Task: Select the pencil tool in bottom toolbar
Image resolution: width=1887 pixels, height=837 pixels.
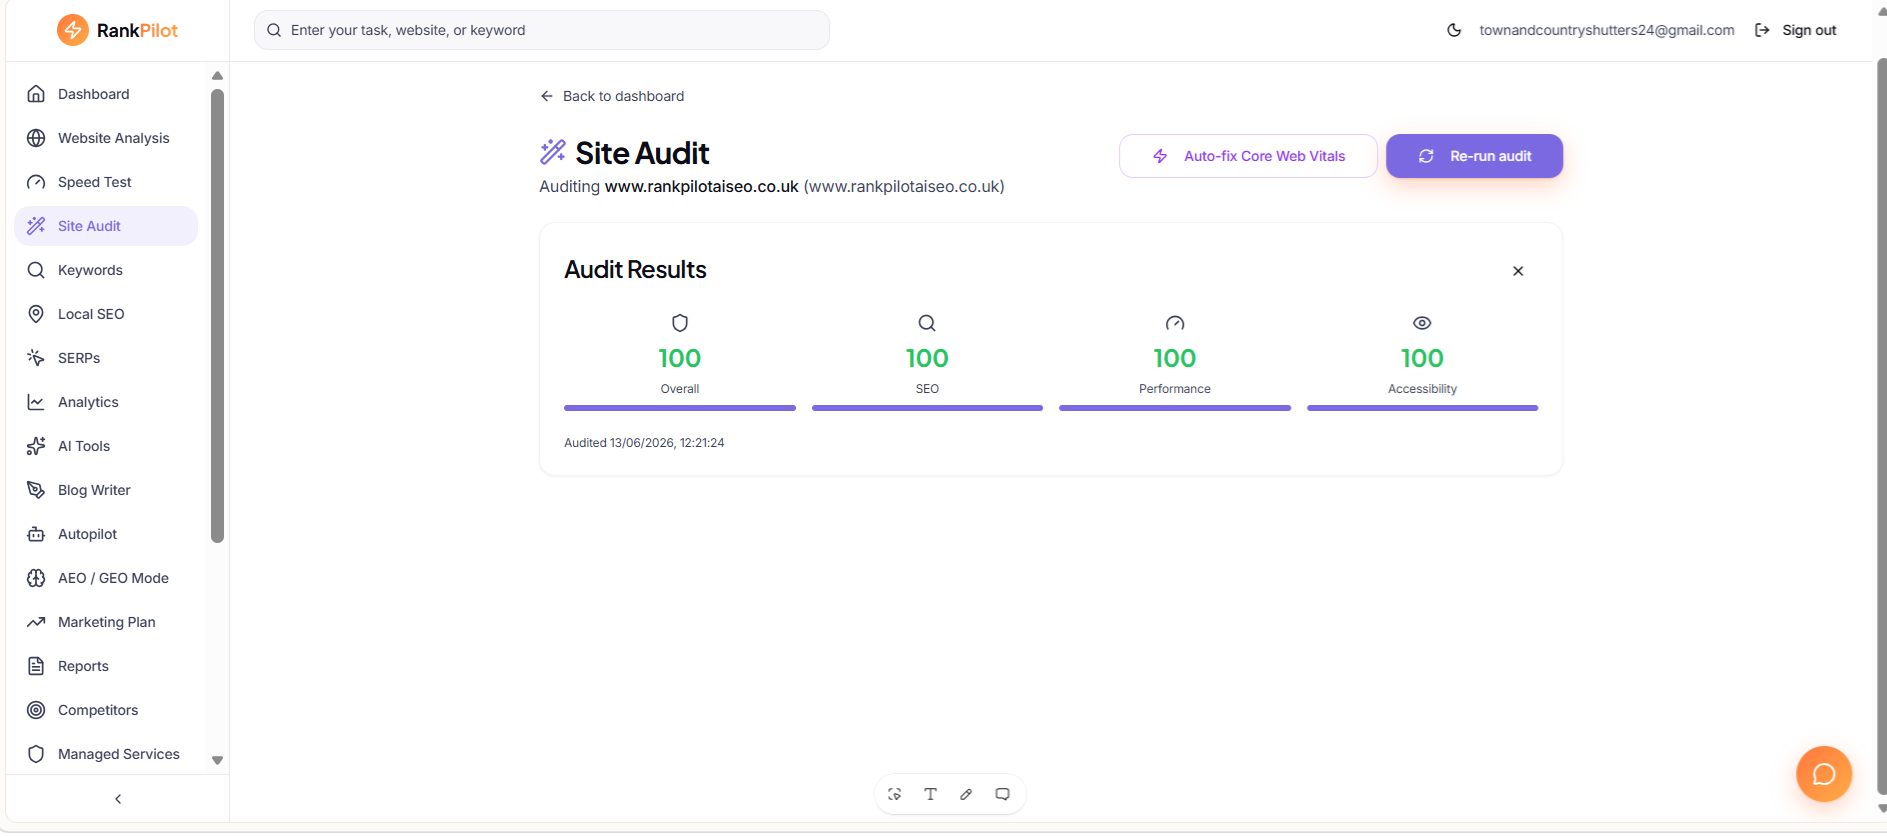Action: coord(966,794)
